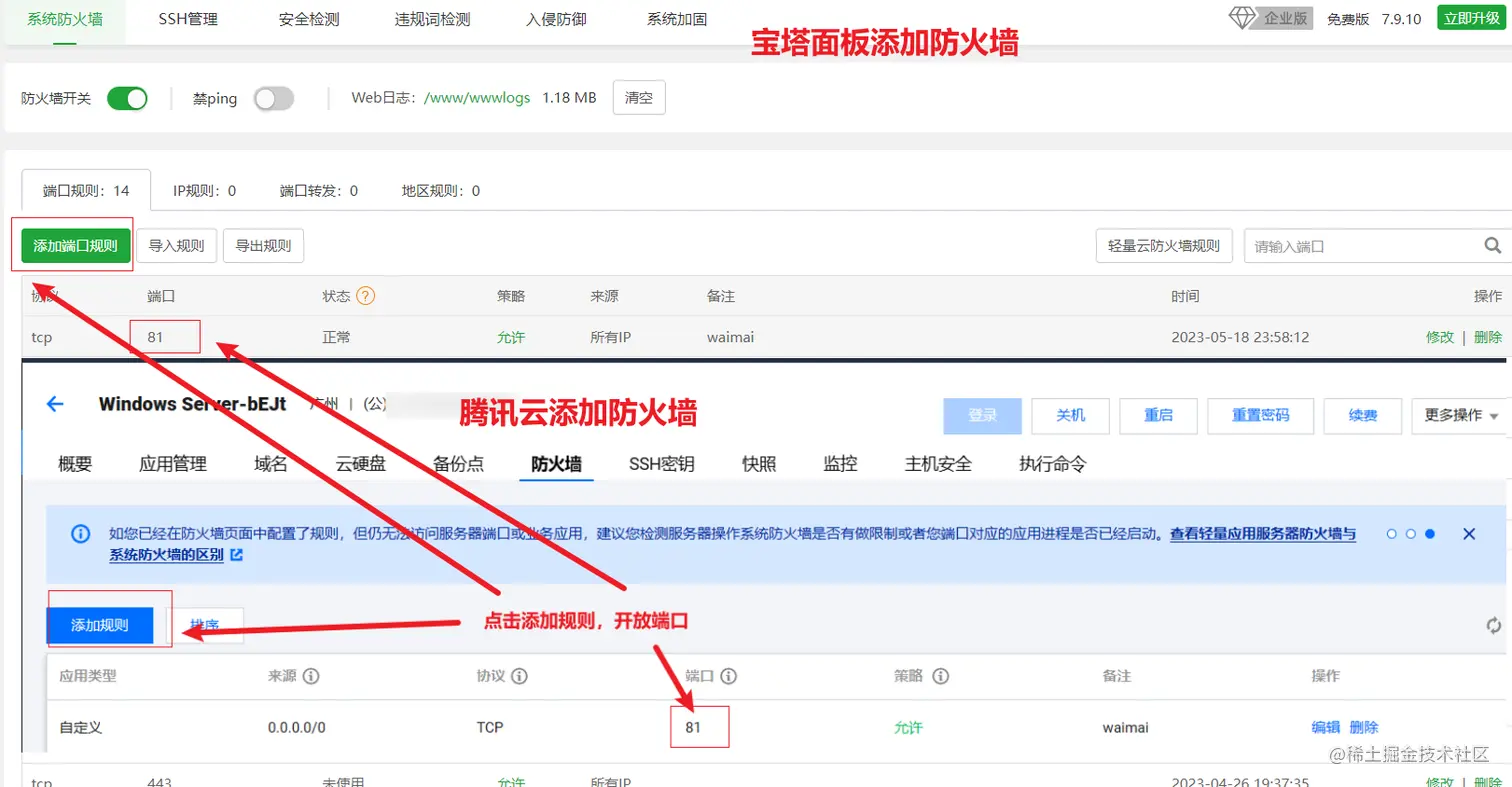Open the 备份点 tab

coord(459,464)
